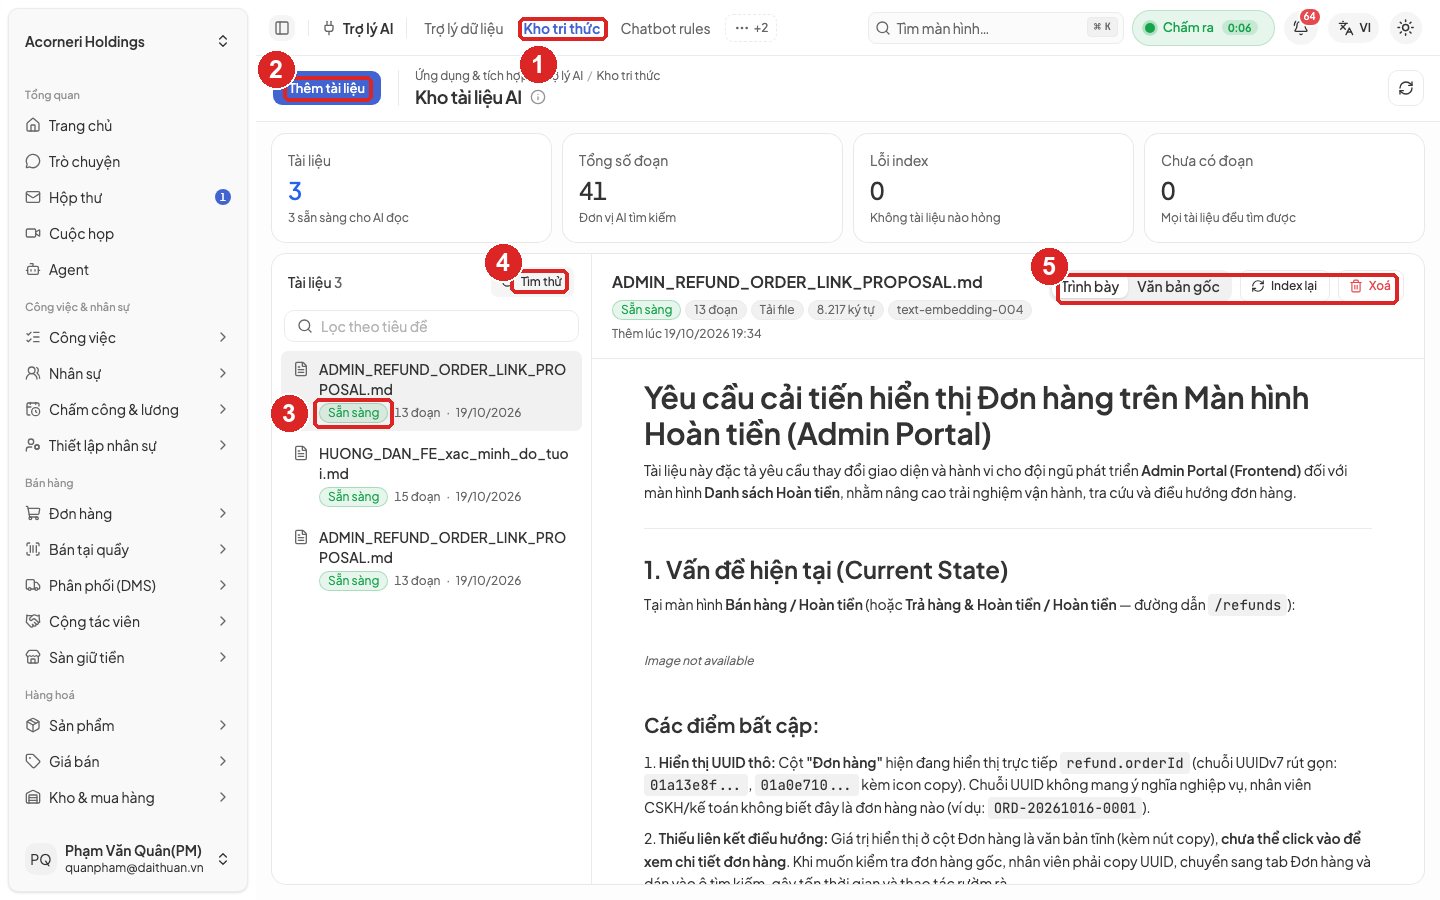Click the Cuộc họp video icon

[x=33, y=234]
